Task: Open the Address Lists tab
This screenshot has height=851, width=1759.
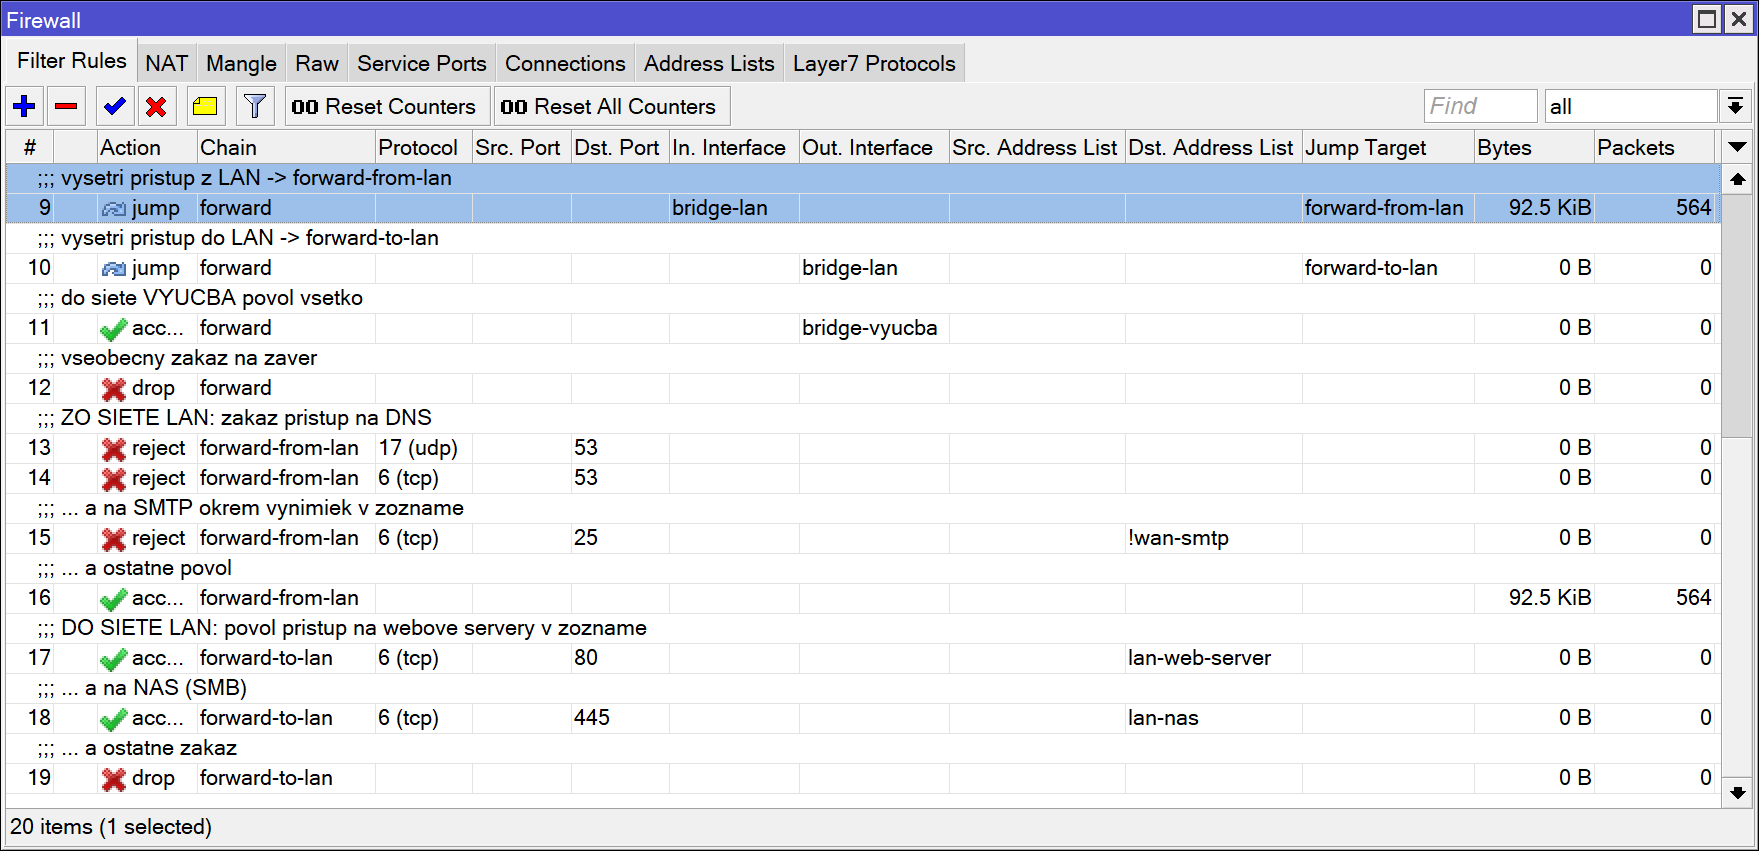Action: (708, 64)
